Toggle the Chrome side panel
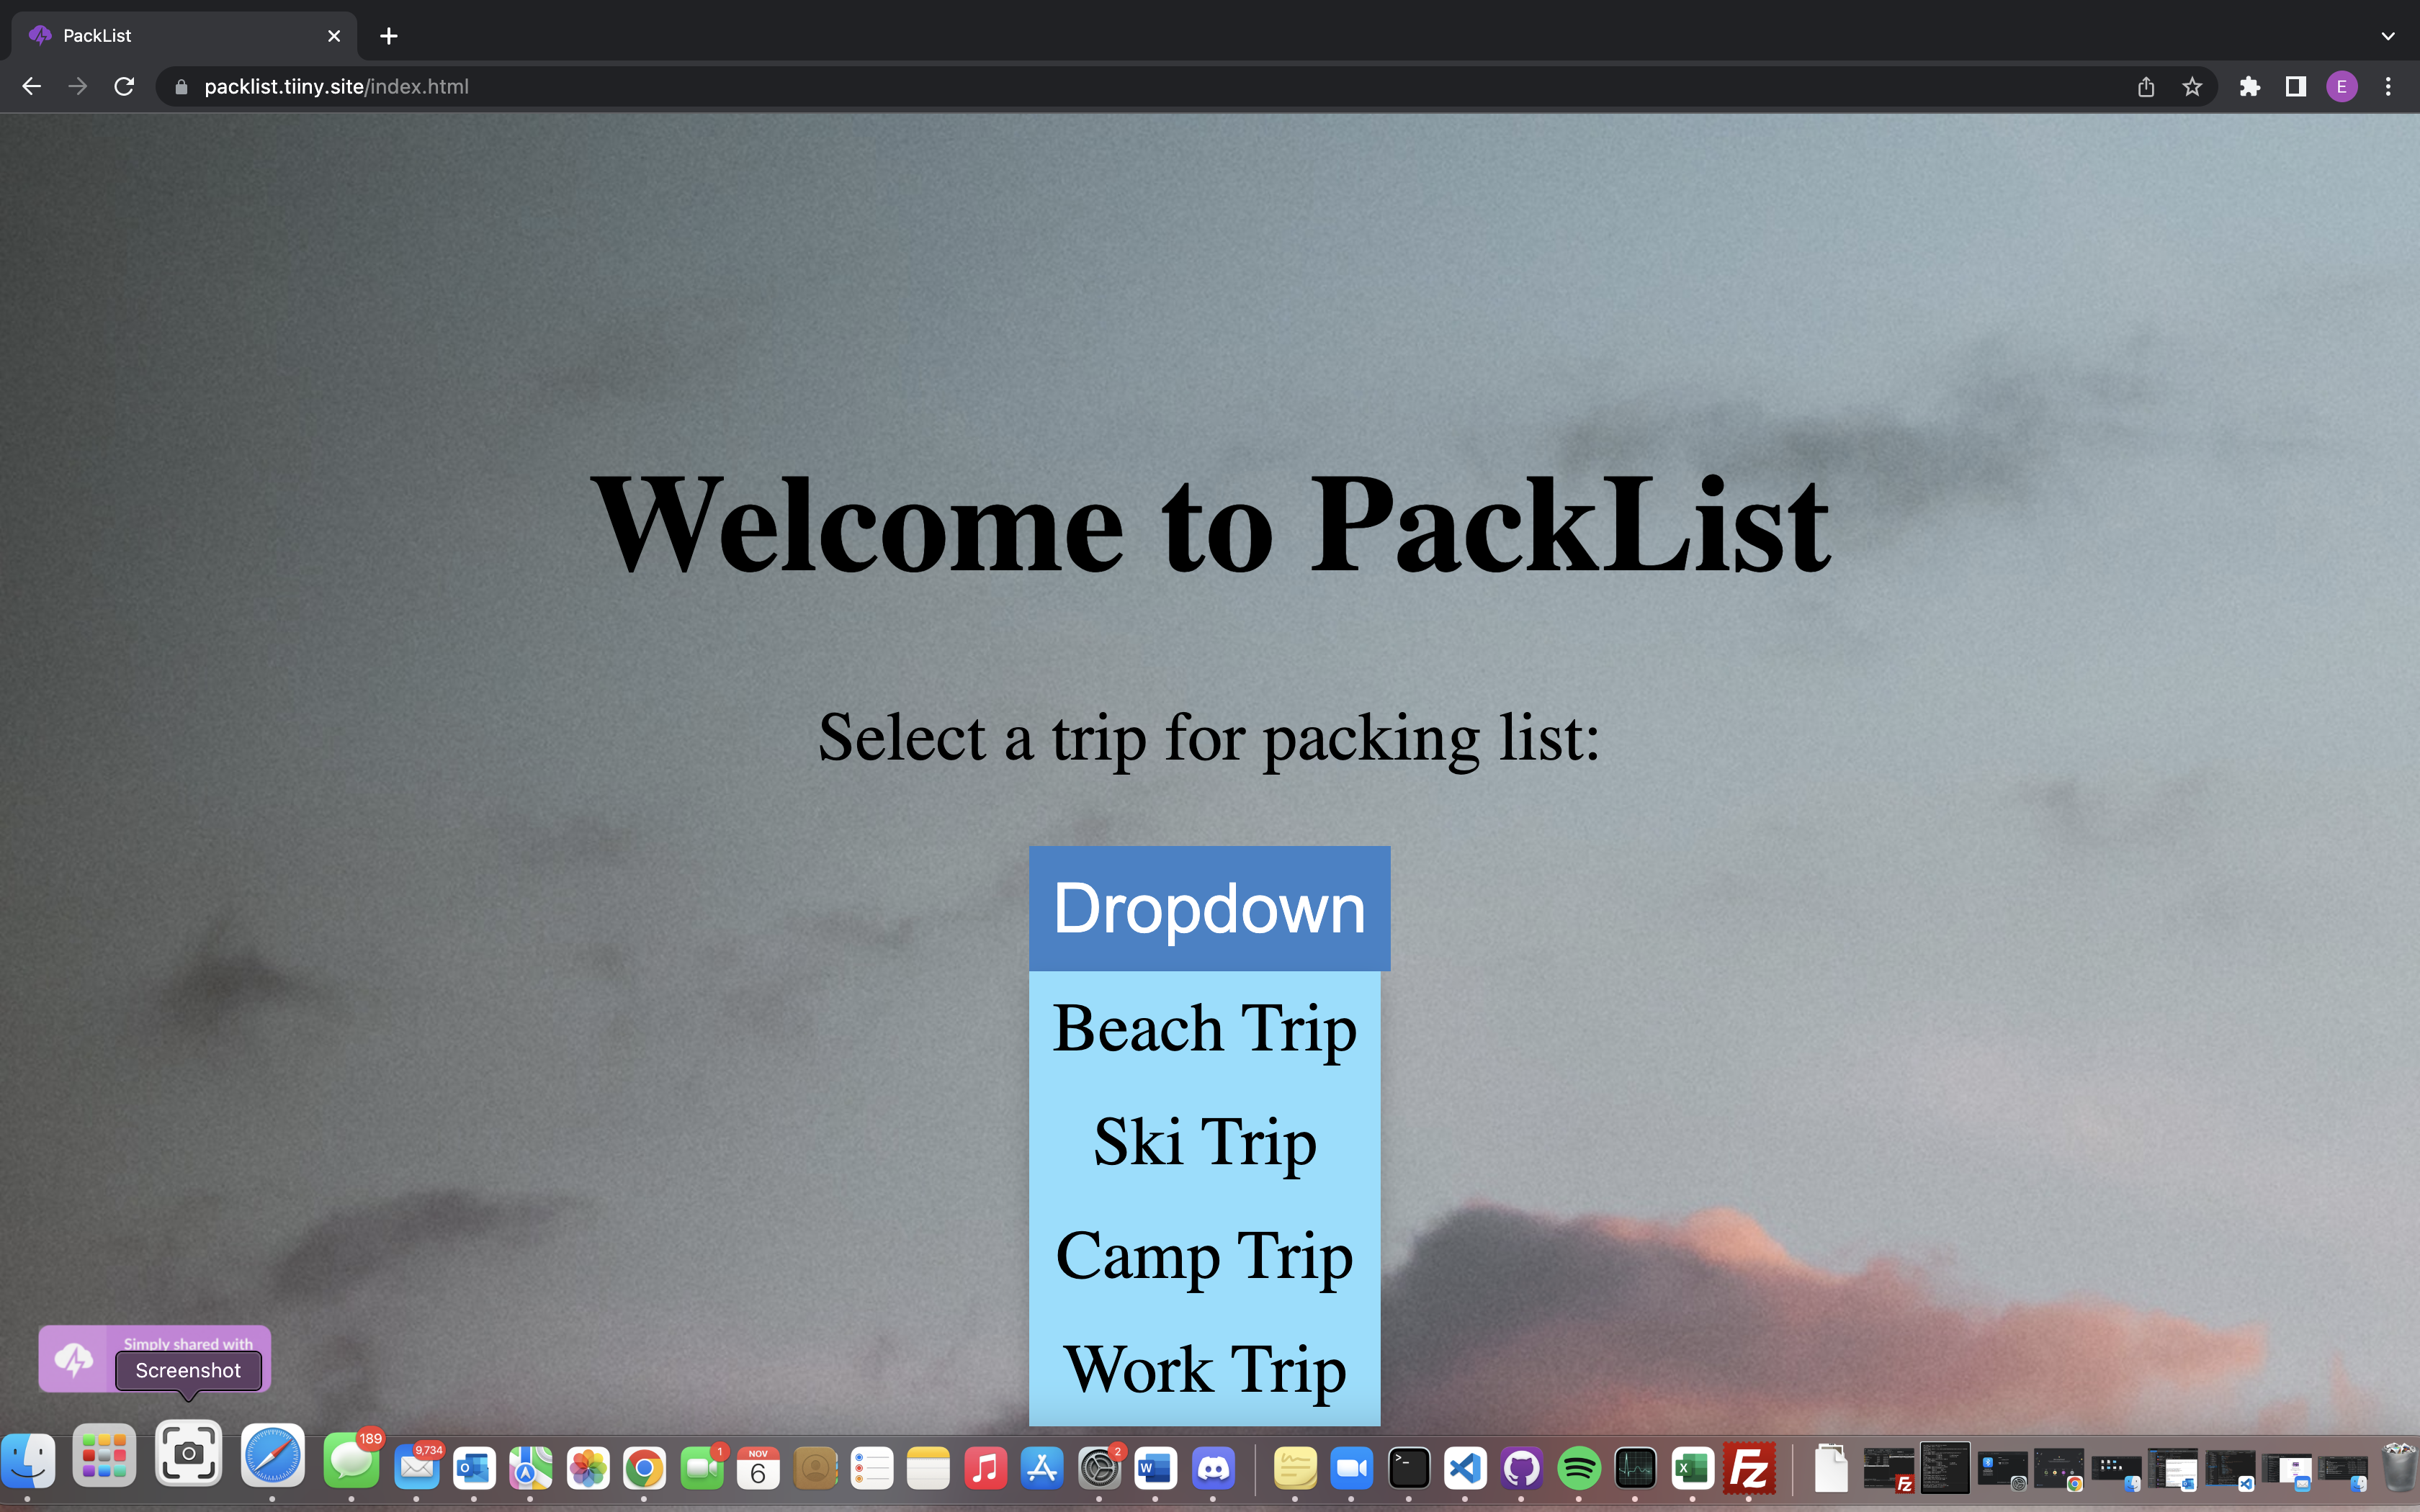 pos(2295,87)
